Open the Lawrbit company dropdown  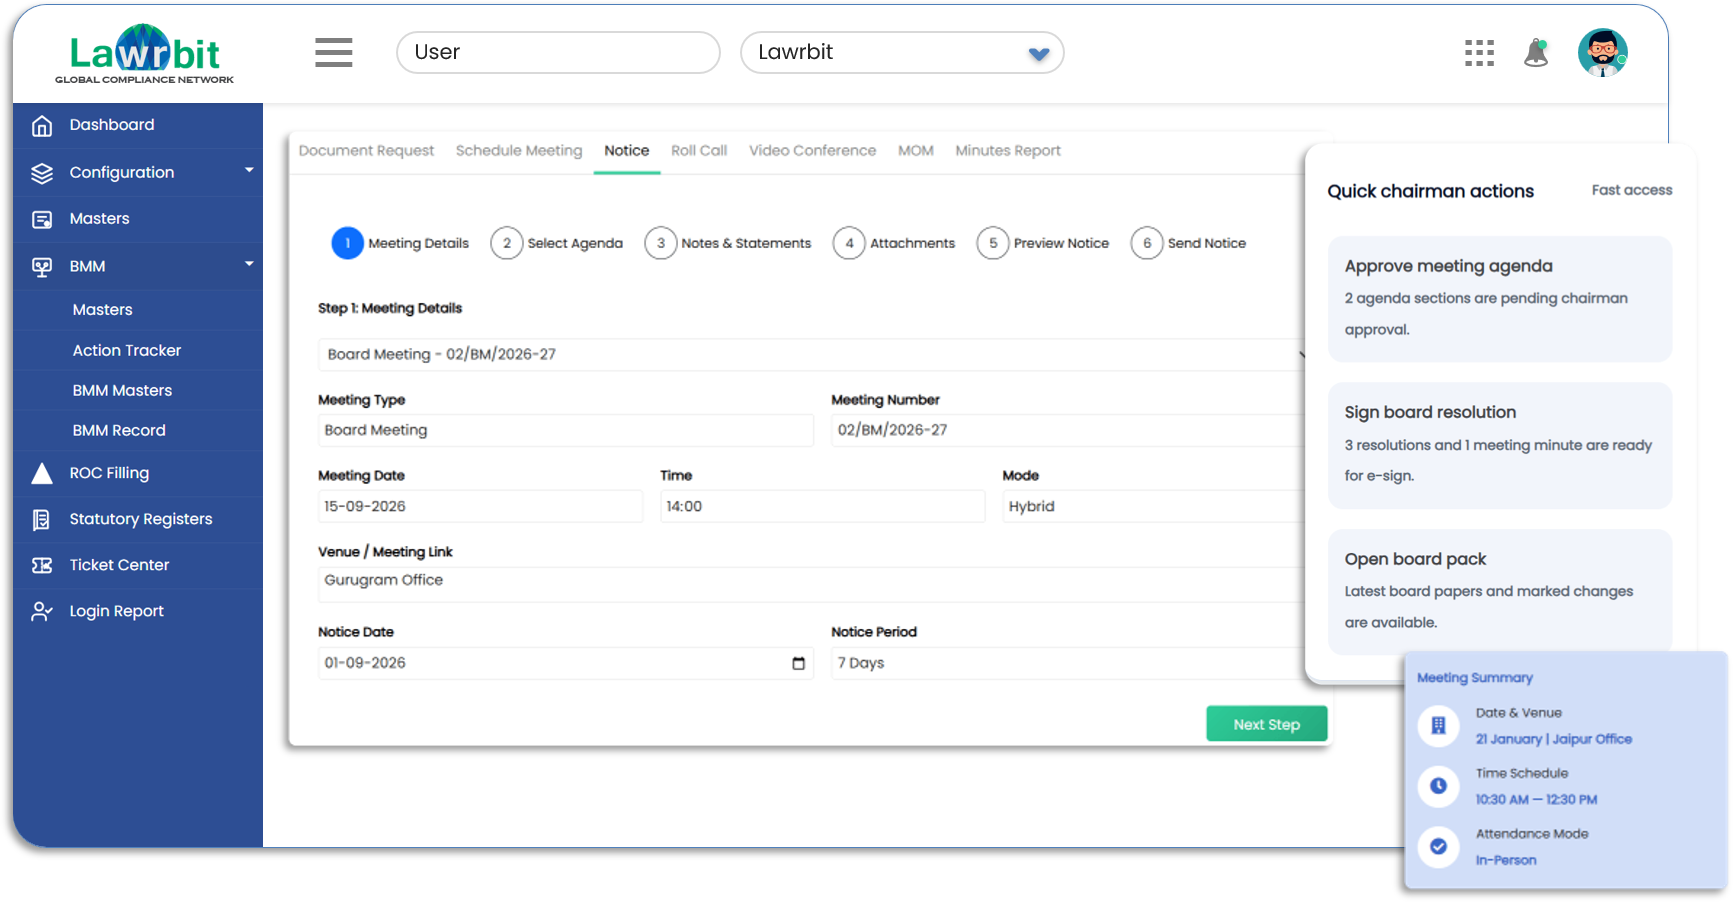(902, 53)
